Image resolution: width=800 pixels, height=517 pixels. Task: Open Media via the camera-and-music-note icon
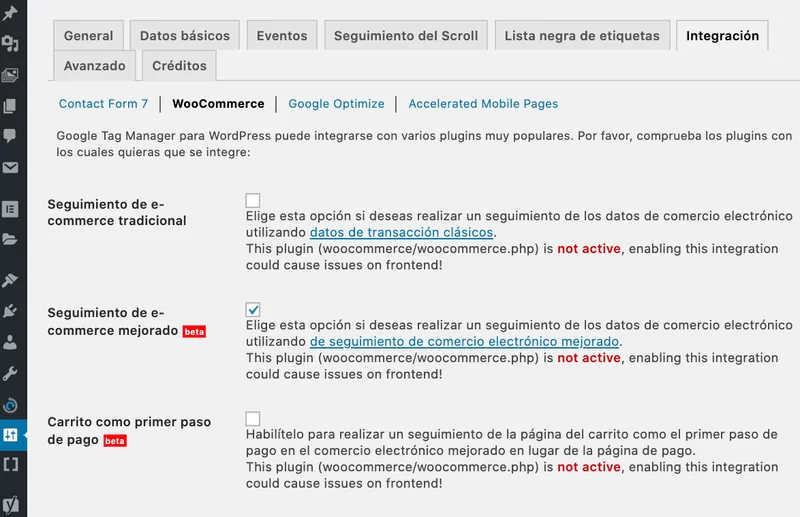pyautogui.click(x=10, y=44)
